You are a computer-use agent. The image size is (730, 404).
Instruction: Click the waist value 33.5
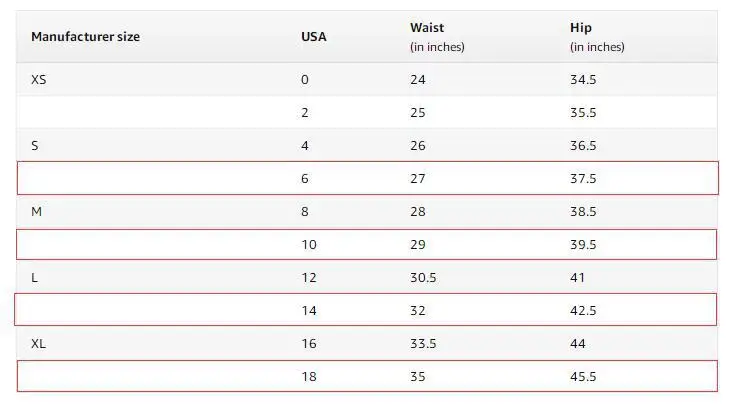pos(423,344)
